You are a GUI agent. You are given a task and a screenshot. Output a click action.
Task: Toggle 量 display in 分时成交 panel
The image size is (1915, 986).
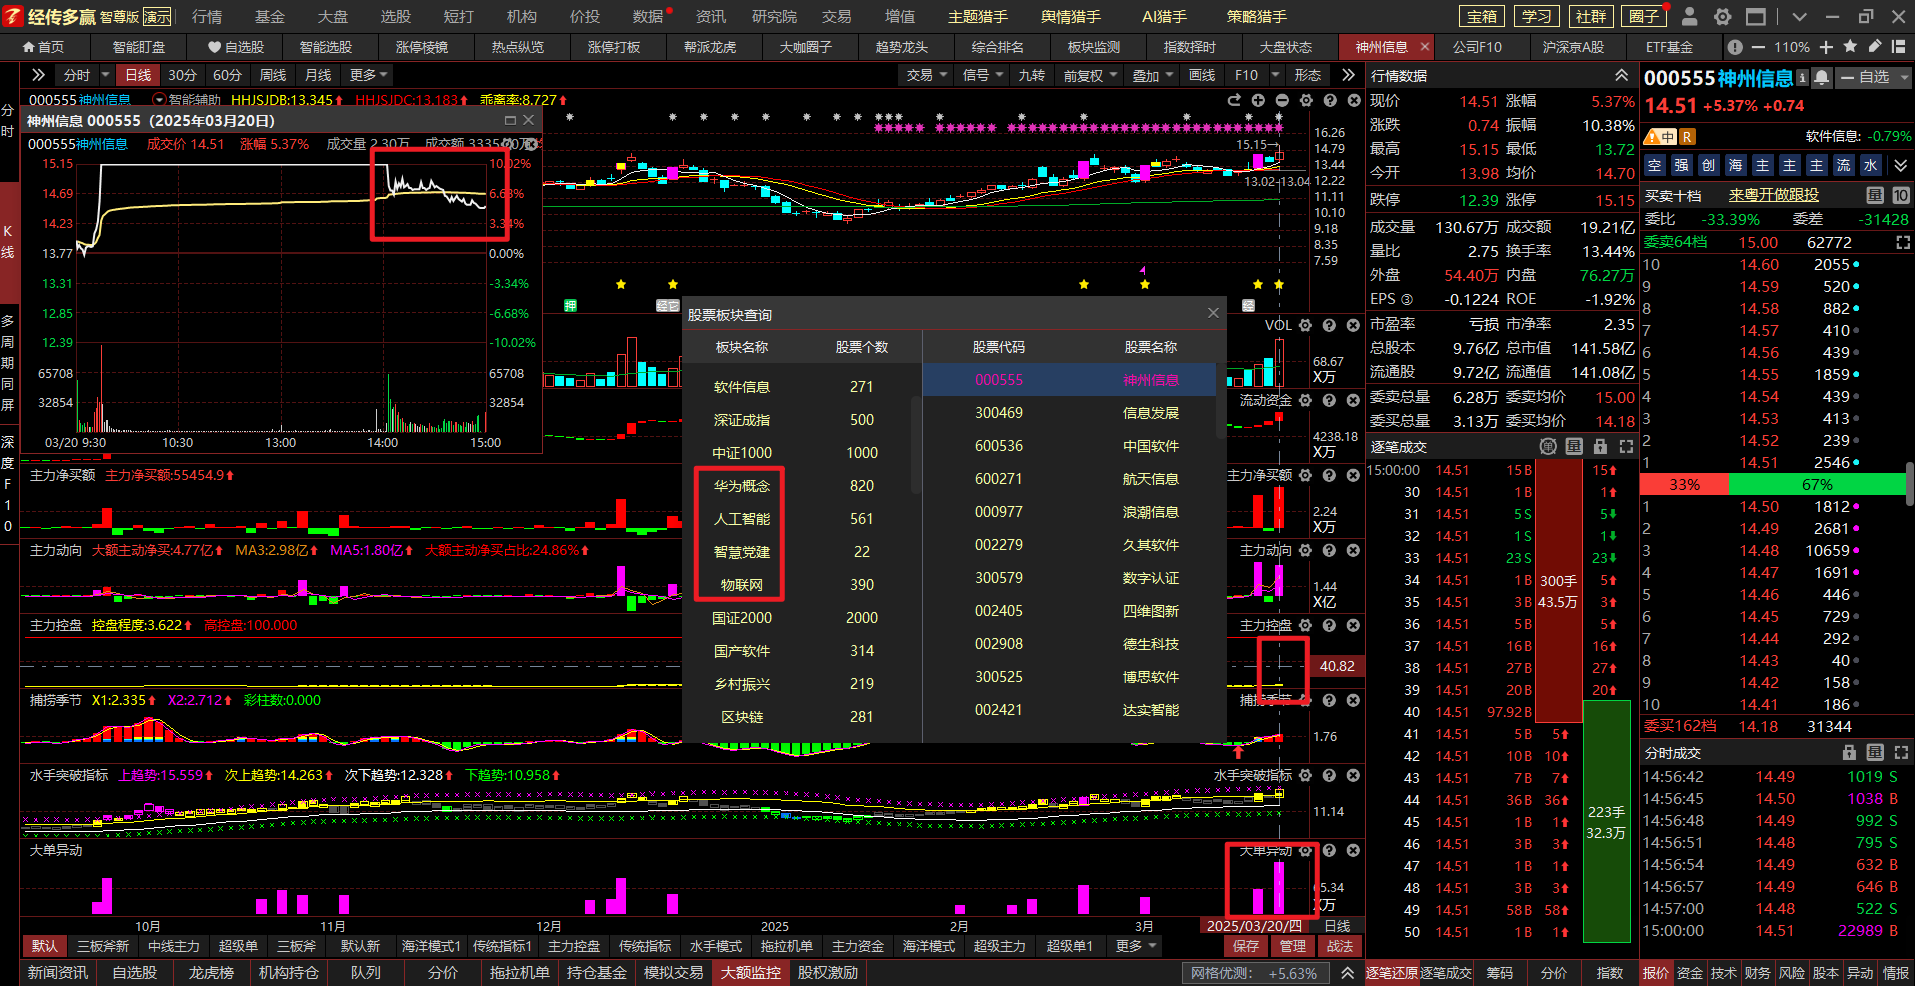click(x=1875, y=752)
